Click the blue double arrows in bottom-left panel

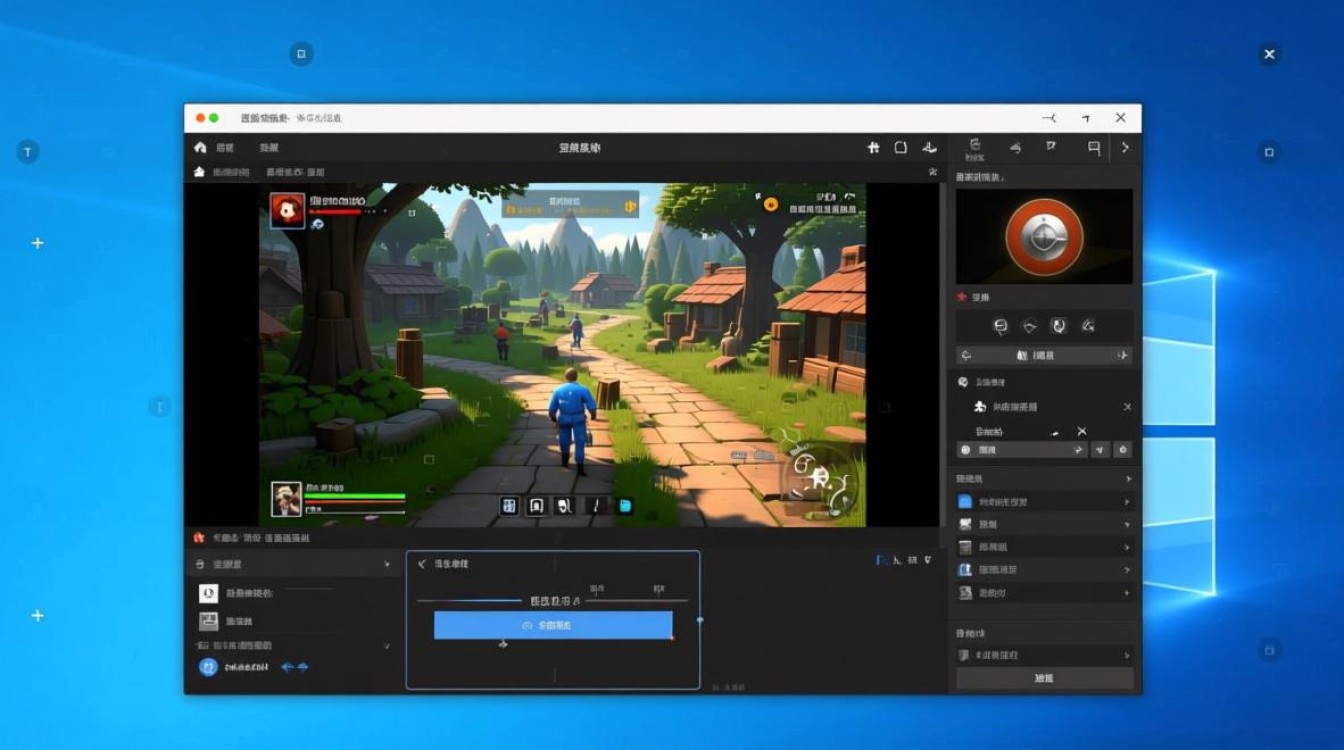click(294, 667)
